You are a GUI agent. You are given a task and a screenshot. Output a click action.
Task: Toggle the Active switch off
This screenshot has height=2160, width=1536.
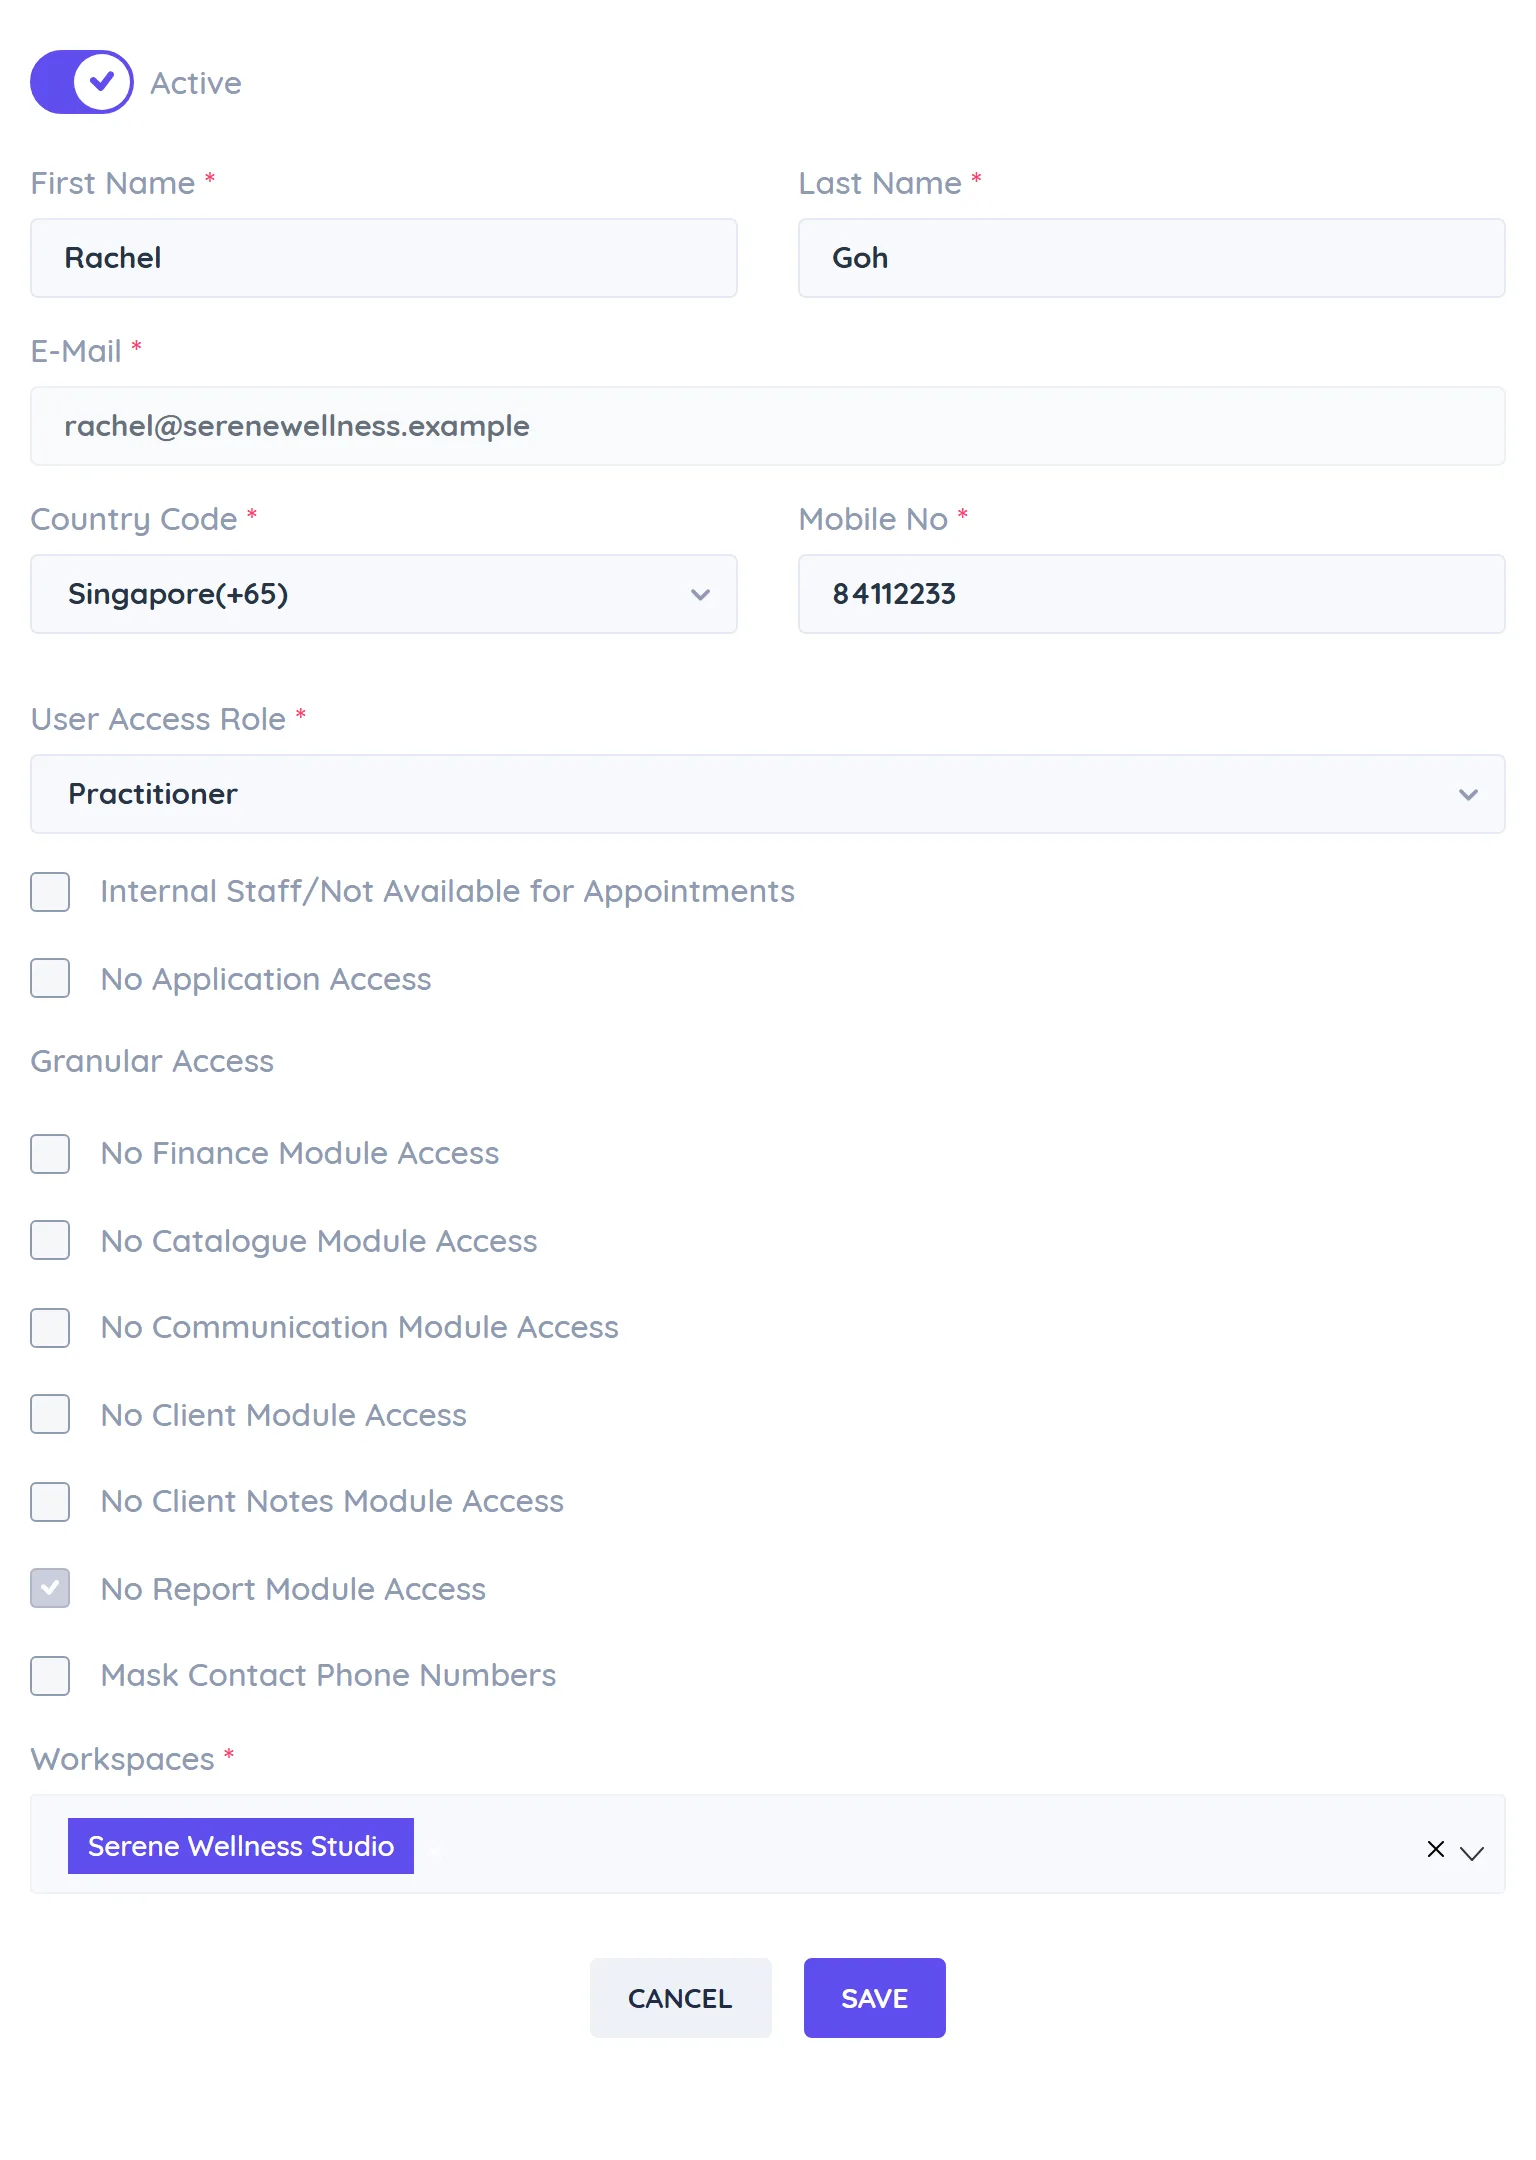[x=82, y=82]
